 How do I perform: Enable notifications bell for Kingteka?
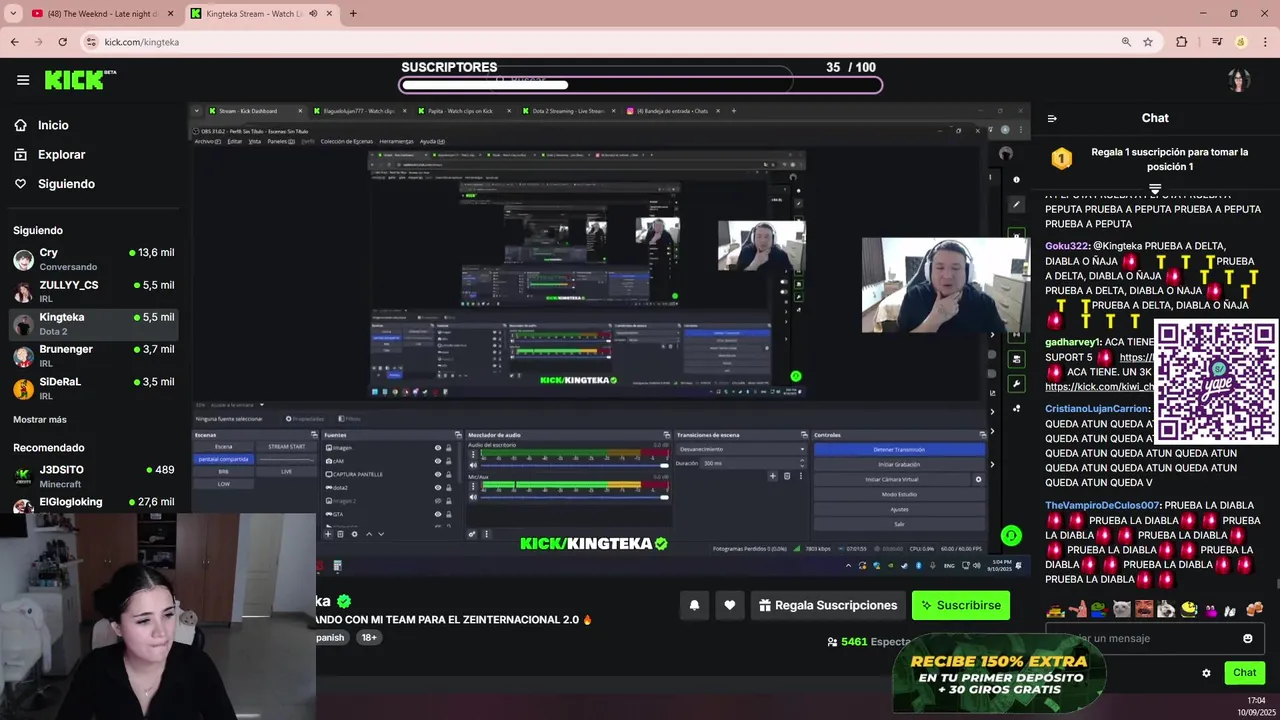tap(694, 605)
